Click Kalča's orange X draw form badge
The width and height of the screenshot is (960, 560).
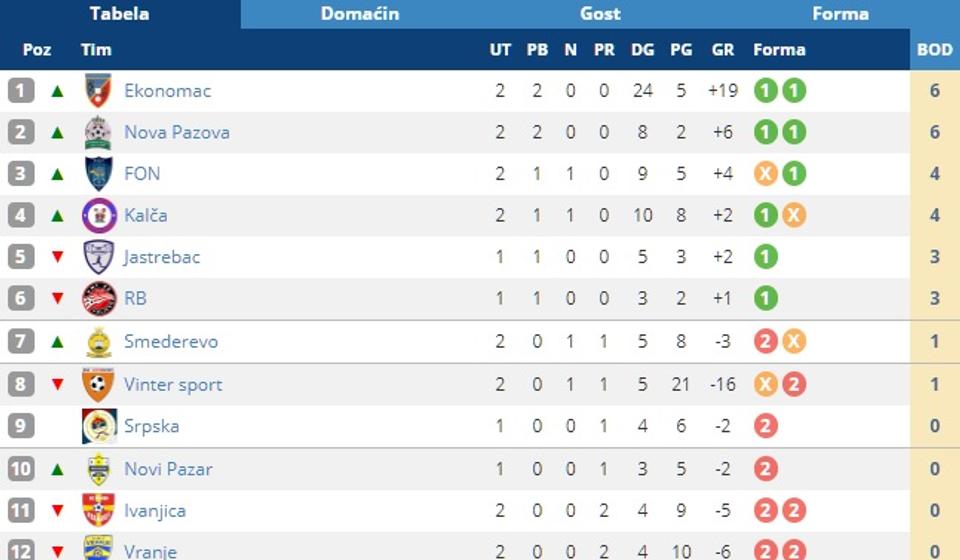(794, 215)
